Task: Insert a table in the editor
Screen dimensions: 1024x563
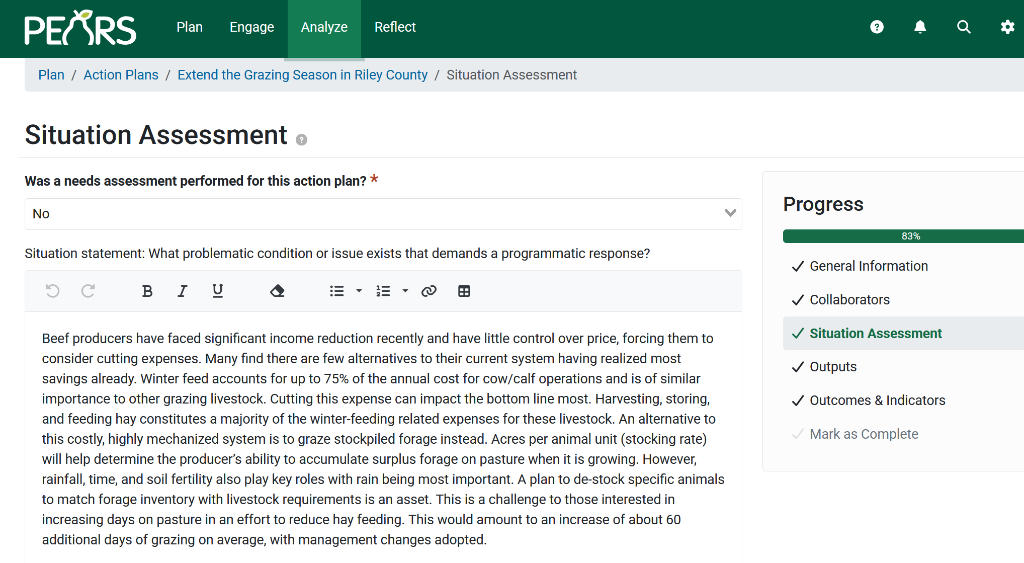Action: pyautogui.click(x=464, y=291)
